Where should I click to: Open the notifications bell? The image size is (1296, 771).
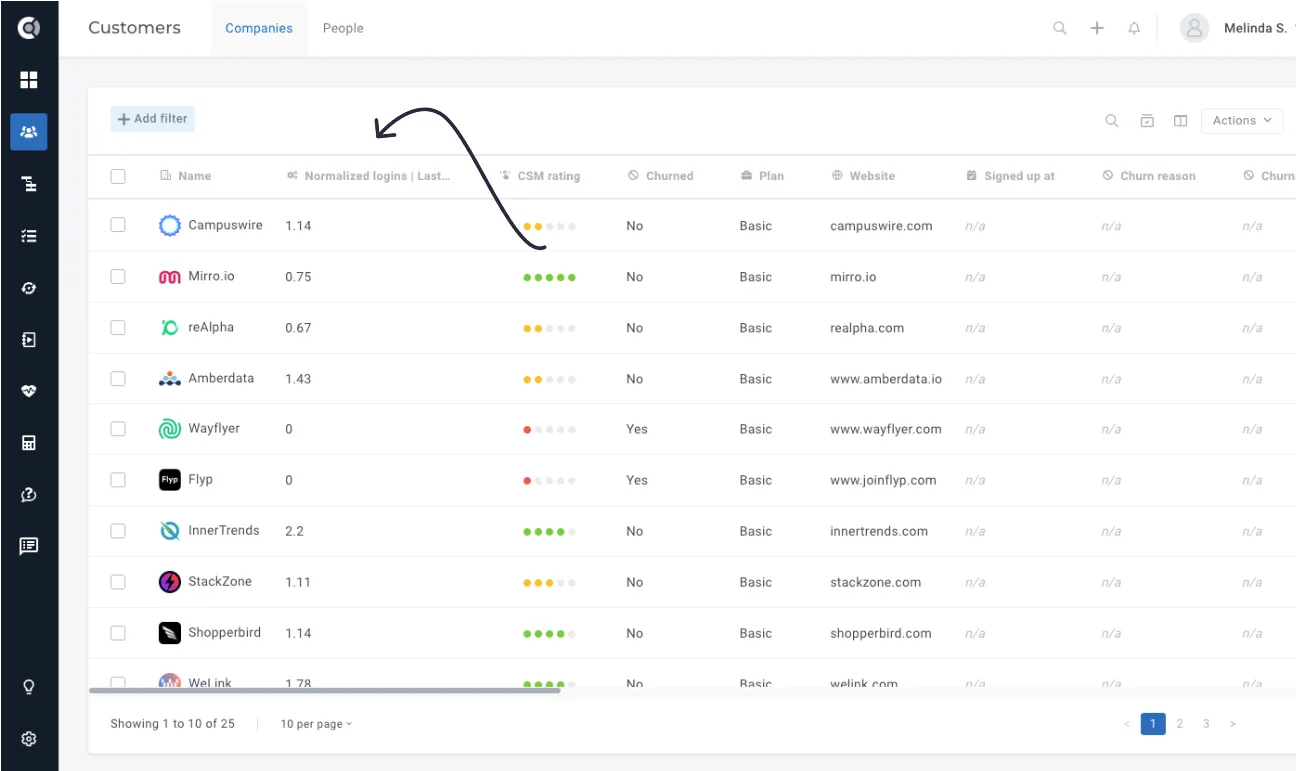[1134, 28]
